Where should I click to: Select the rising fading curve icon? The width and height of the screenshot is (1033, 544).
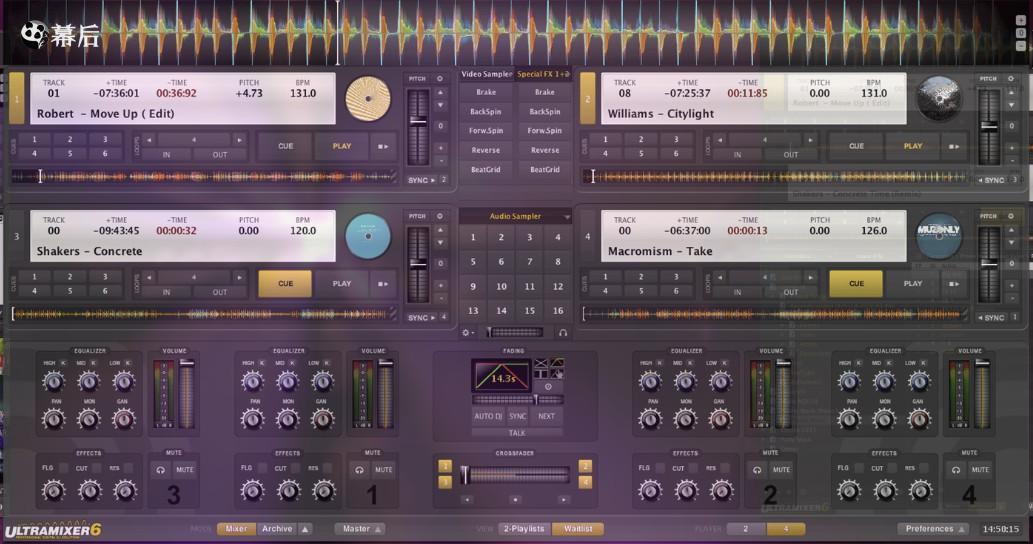pyautogui.click(x=557, y=363)
